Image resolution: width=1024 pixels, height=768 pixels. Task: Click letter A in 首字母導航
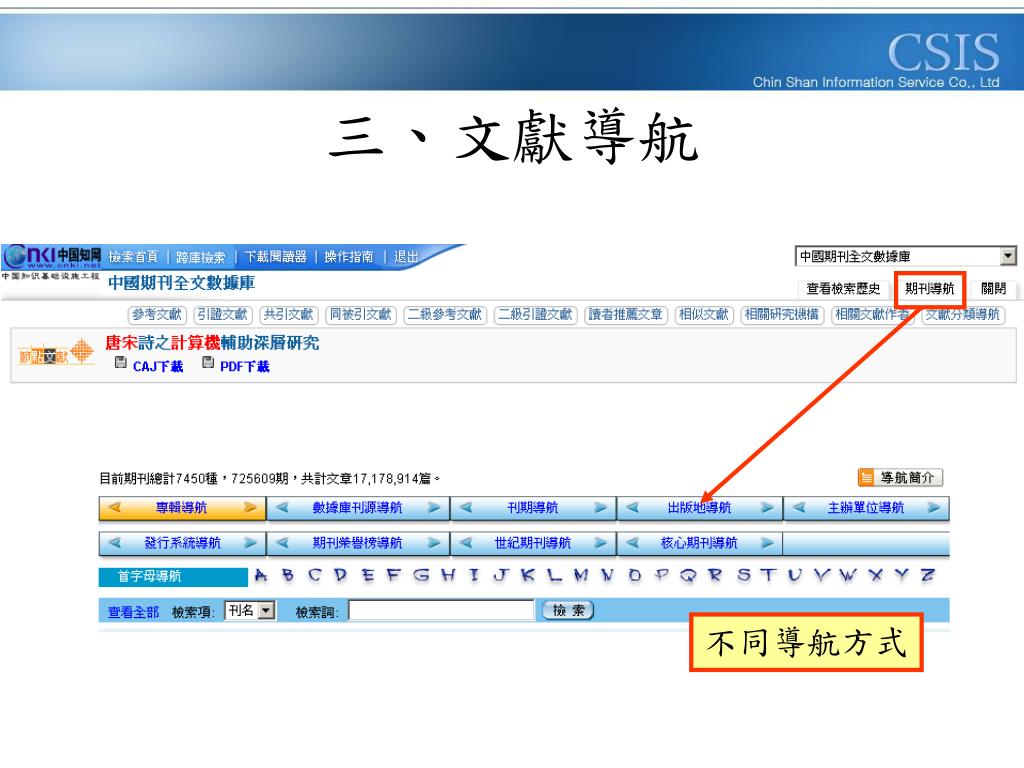[261, 576]
